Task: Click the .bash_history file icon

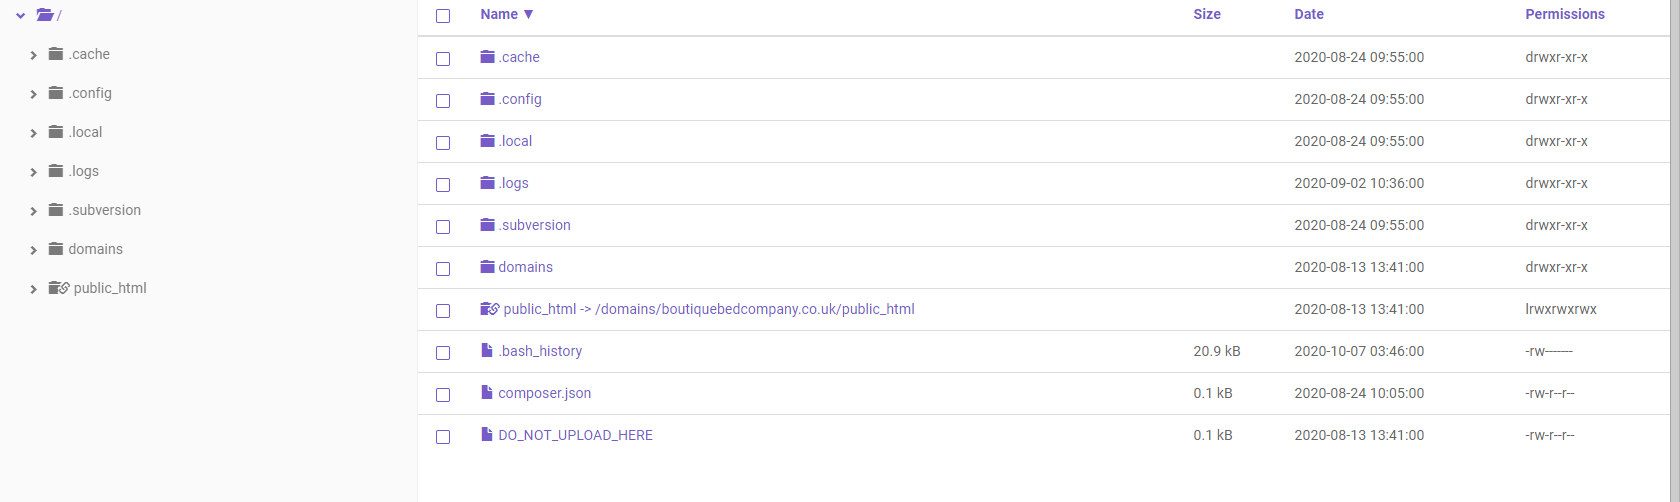Action: [487, 351]
